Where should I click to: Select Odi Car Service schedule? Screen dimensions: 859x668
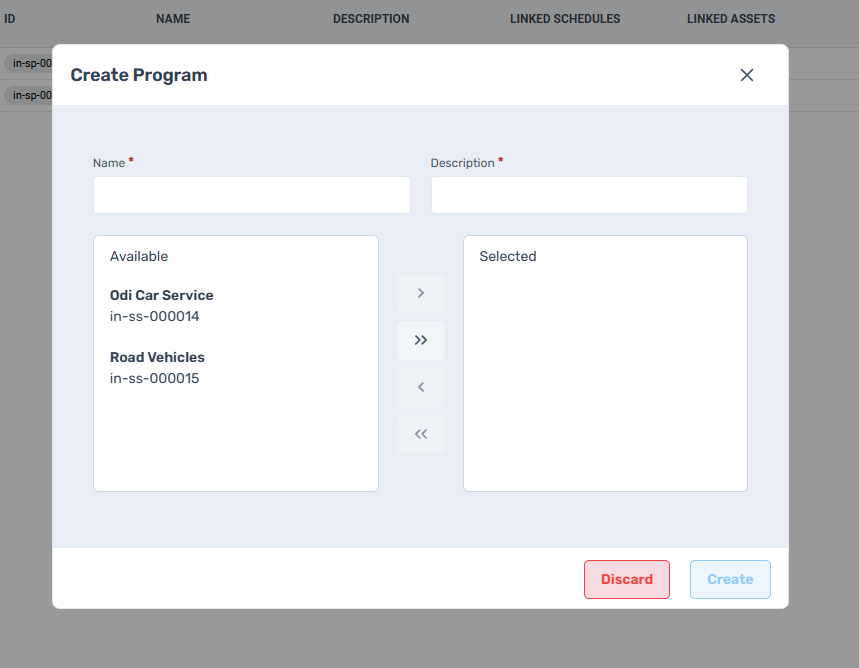click(x=162, y=306)
